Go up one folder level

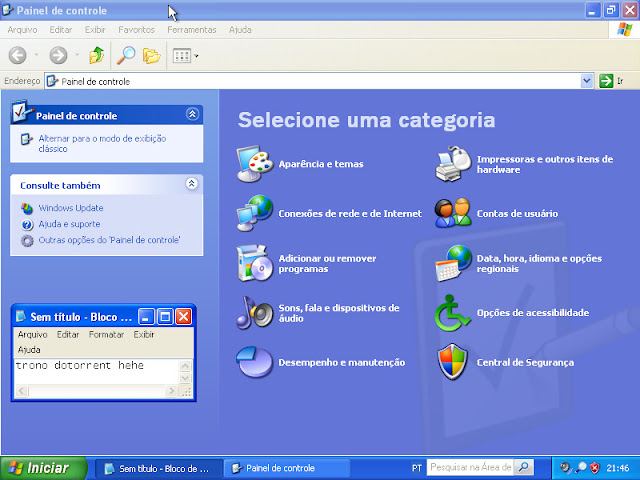[x=97, y=56]
